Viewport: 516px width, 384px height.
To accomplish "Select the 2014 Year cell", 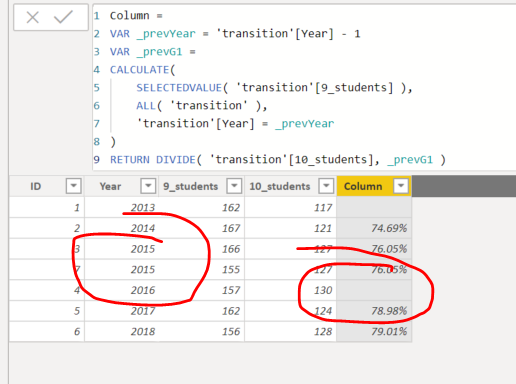I will pos(121,228).
